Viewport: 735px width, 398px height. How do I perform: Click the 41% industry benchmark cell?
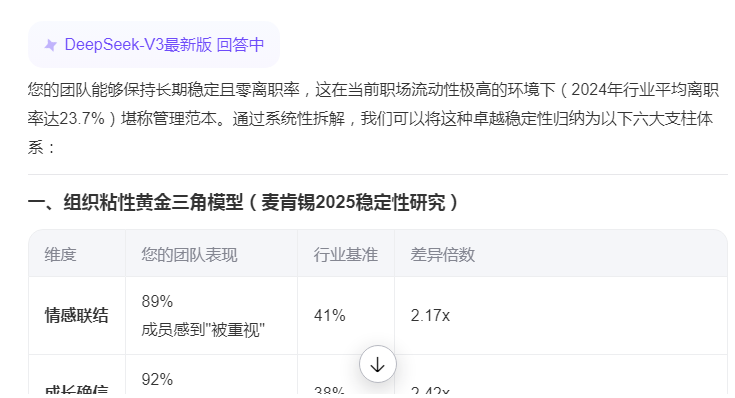tap(330, 315)
